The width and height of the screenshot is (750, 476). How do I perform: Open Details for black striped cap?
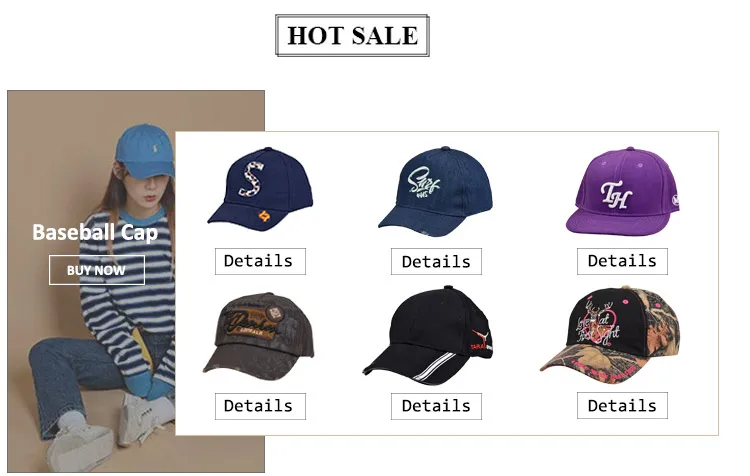click(436, 406)
